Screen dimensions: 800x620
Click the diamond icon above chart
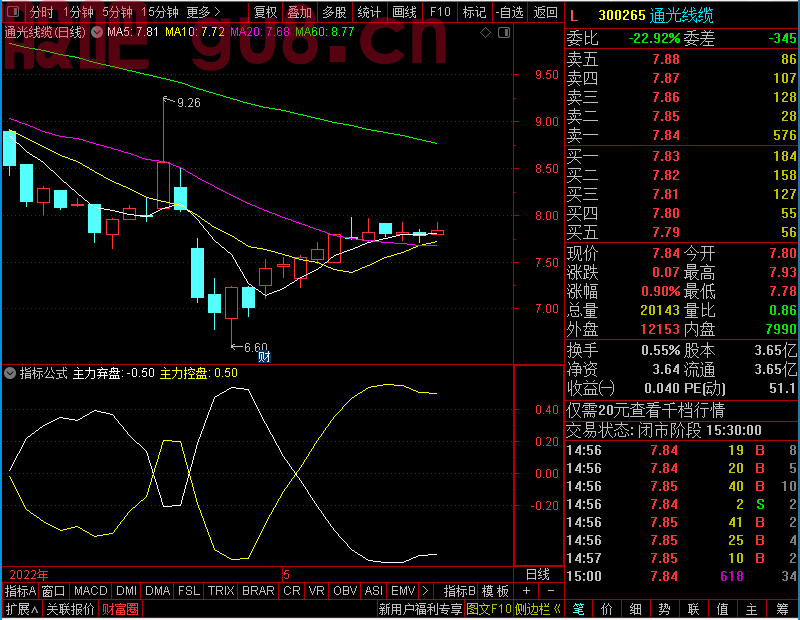click(486, 33)
